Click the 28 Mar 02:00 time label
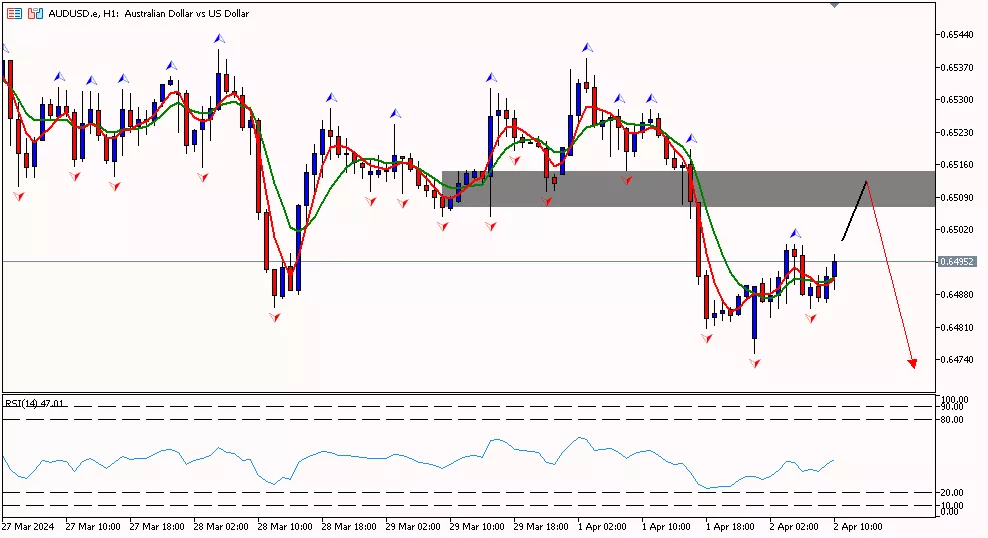 (x=221, y=527)
